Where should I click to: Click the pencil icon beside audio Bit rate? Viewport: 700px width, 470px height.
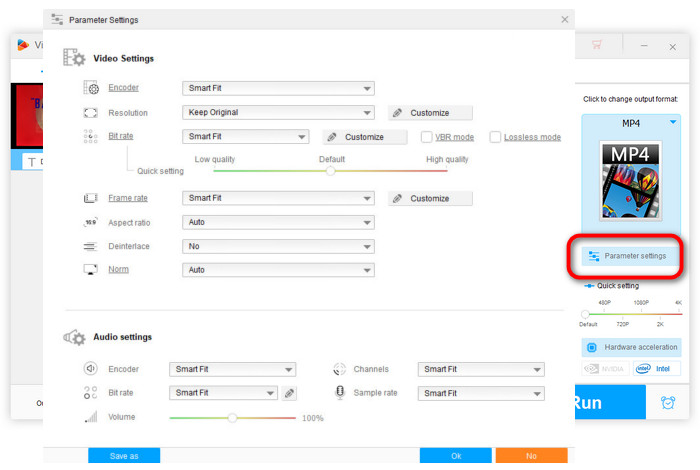tap(289, 393)
